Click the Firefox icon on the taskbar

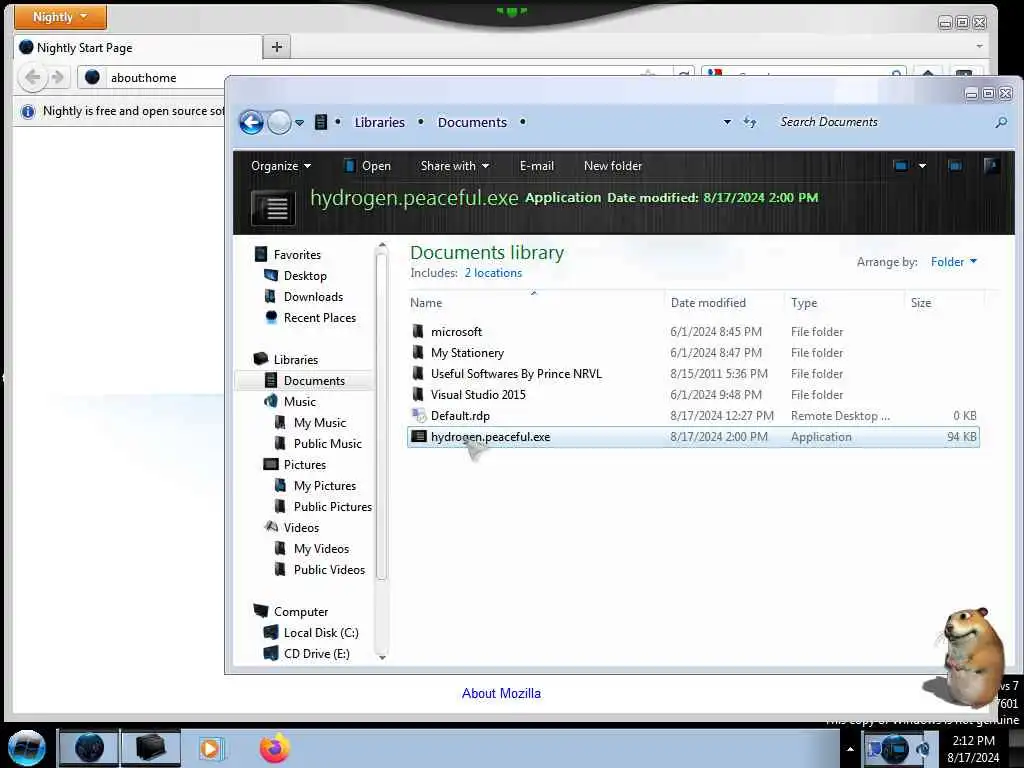pos(275,748)
